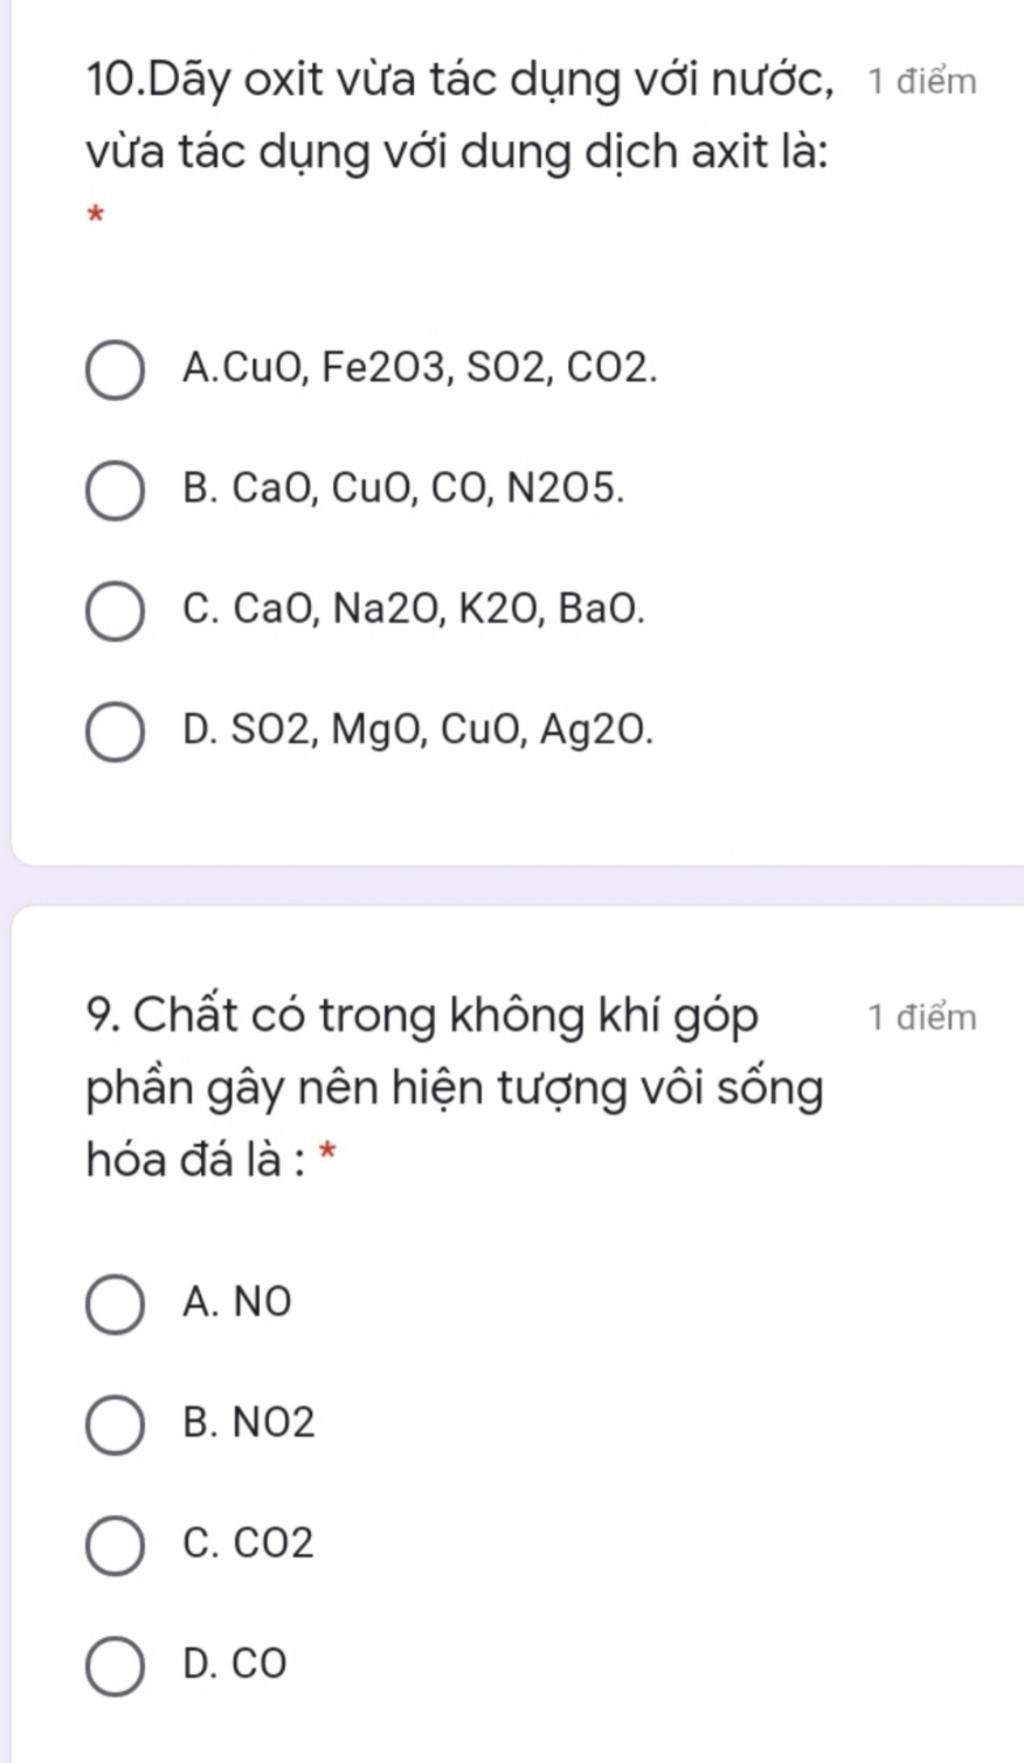Screen dimensions: 1024x1763
Task: Click the 'CaO, Na2O, K2O, BaO' answer text
Action: click(439, 608)
